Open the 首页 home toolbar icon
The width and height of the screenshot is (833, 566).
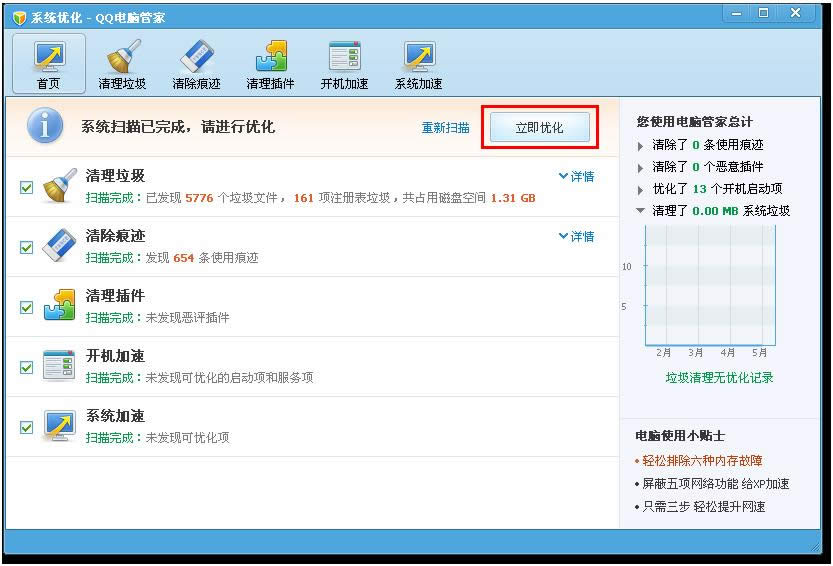[49, 64]
